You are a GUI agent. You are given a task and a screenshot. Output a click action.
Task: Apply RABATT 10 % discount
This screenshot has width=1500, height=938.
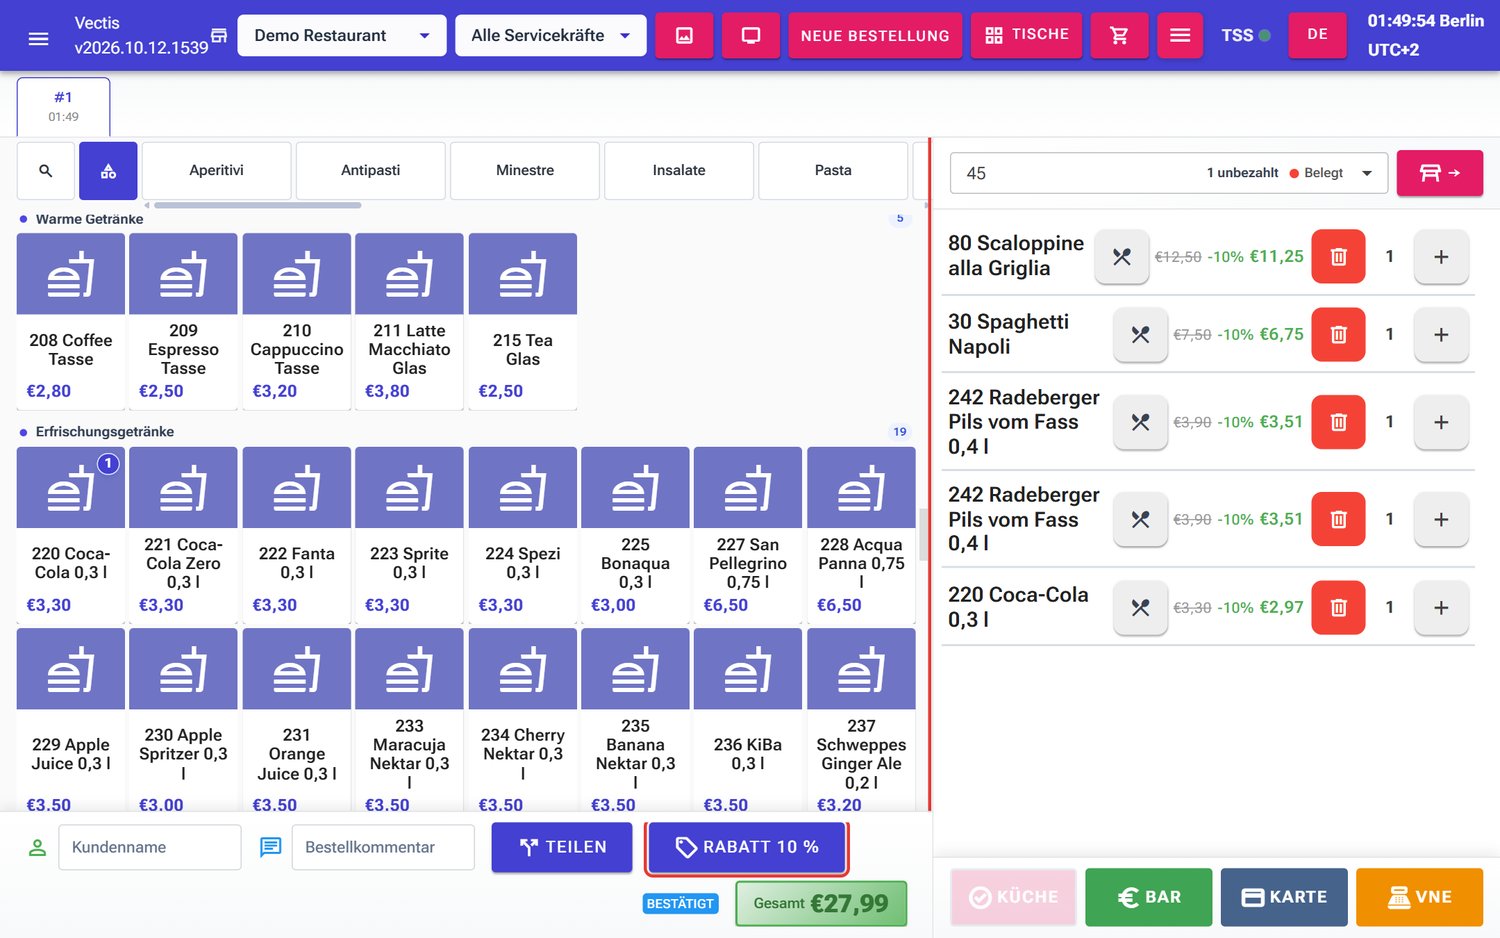click(x=747, y=847)
